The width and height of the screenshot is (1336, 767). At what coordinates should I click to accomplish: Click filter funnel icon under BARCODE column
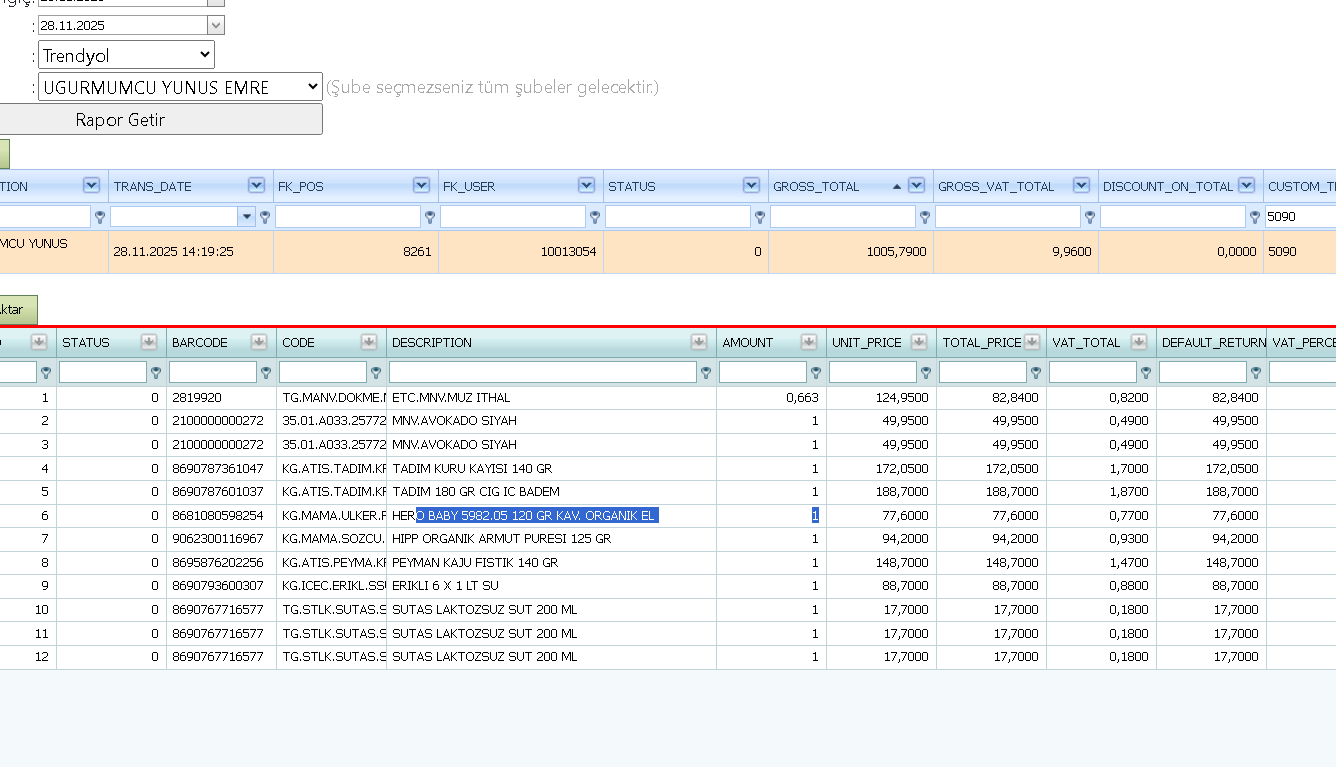coord(266,373)
